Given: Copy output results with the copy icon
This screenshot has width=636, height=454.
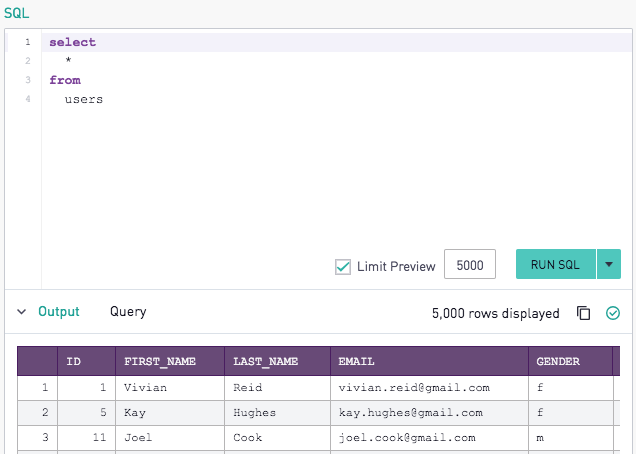Looking at the screenshot, I should click(x=583, y=313).
